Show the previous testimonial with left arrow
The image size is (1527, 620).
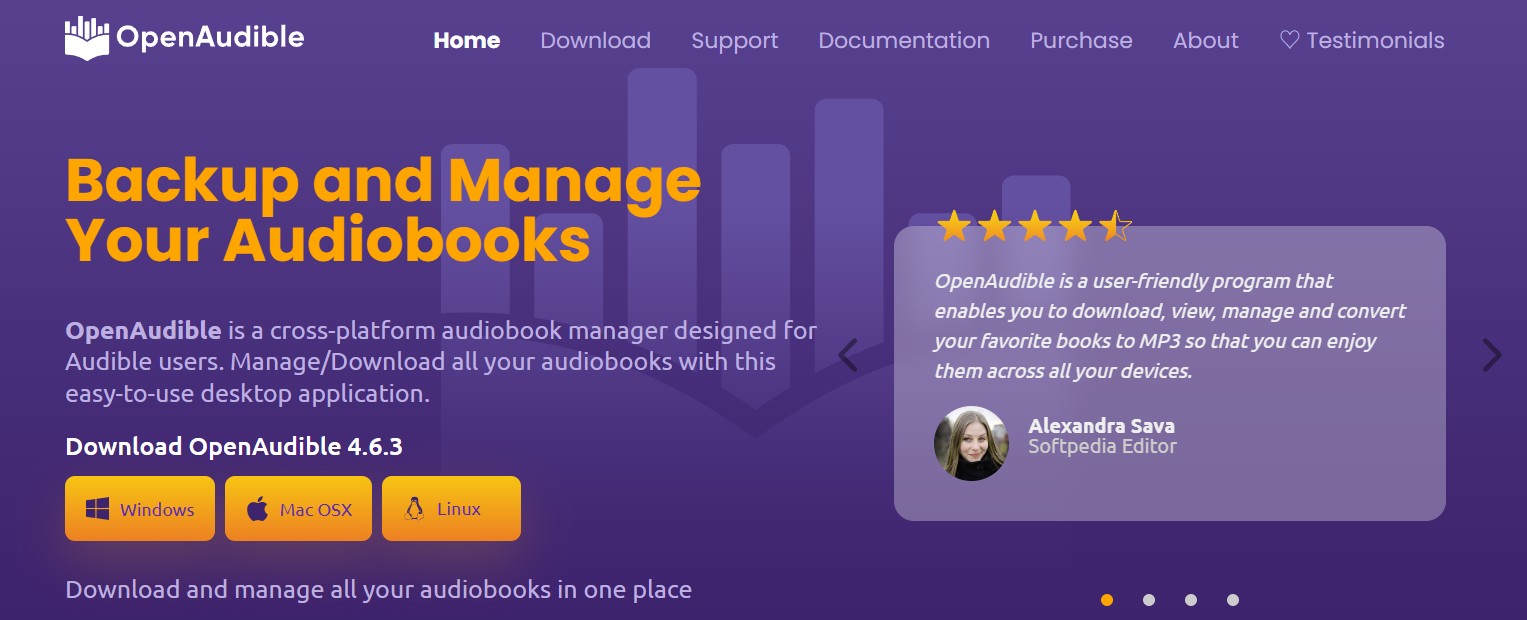pyautogui.click(x=848, y=355)
